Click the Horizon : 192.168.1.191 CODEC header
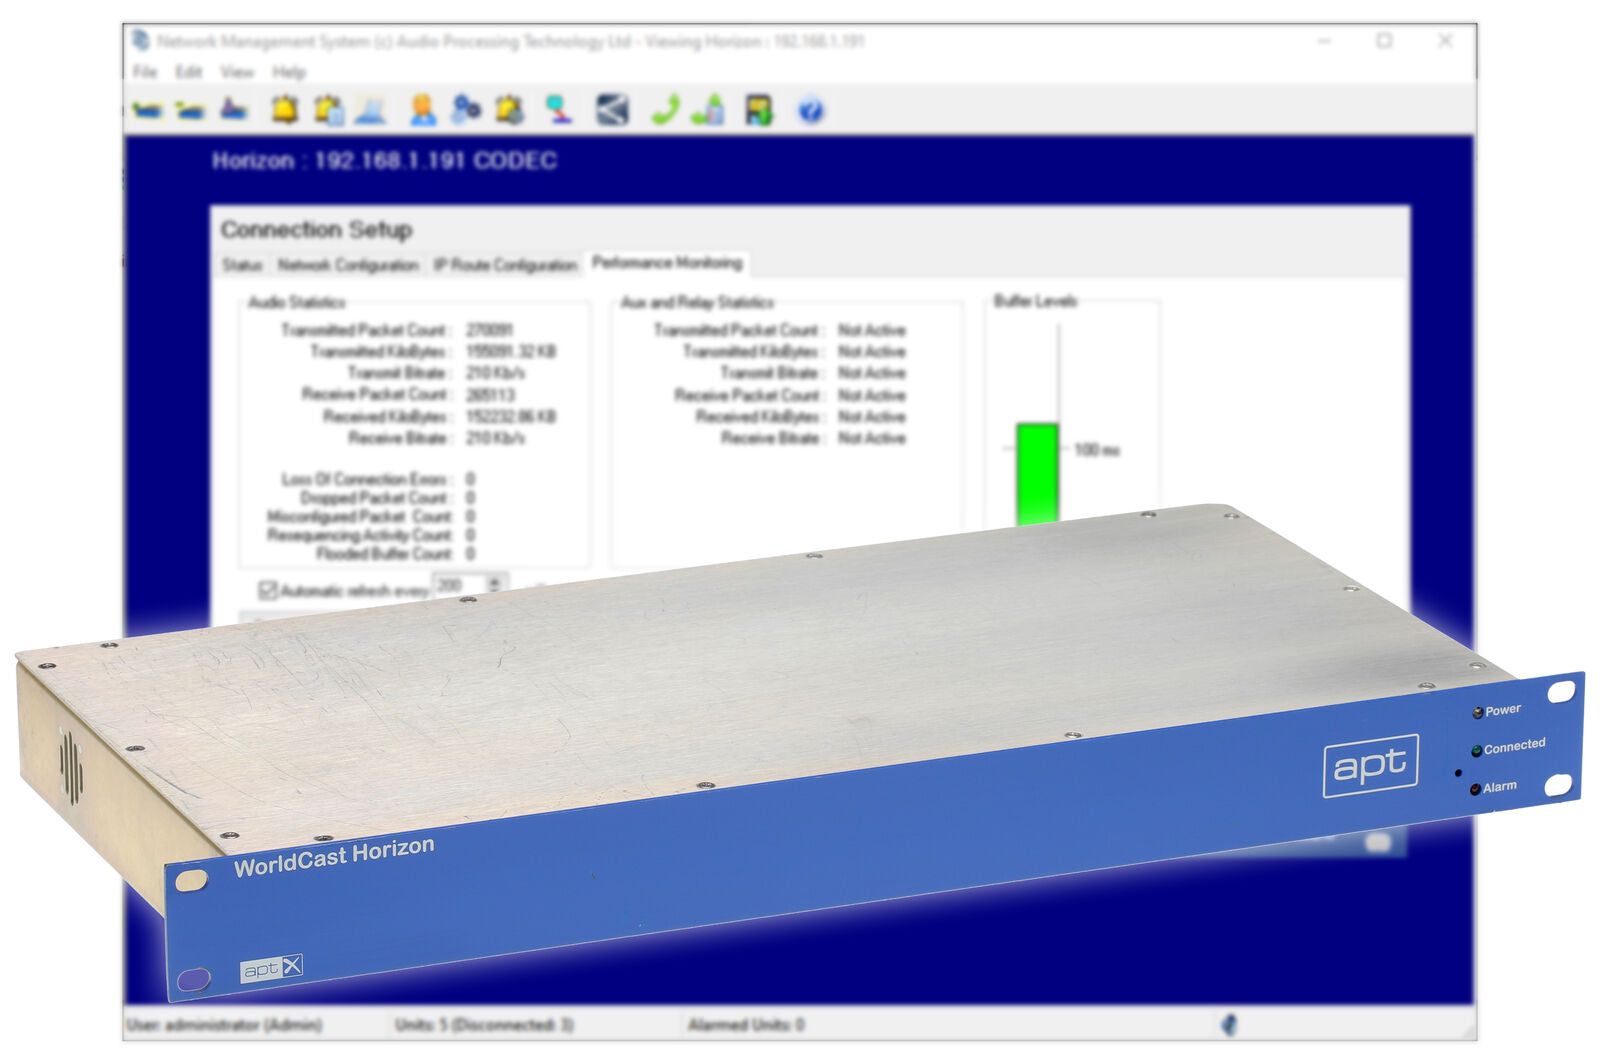The width and height of the screenshot is (1600, 1063). (385, 161)
